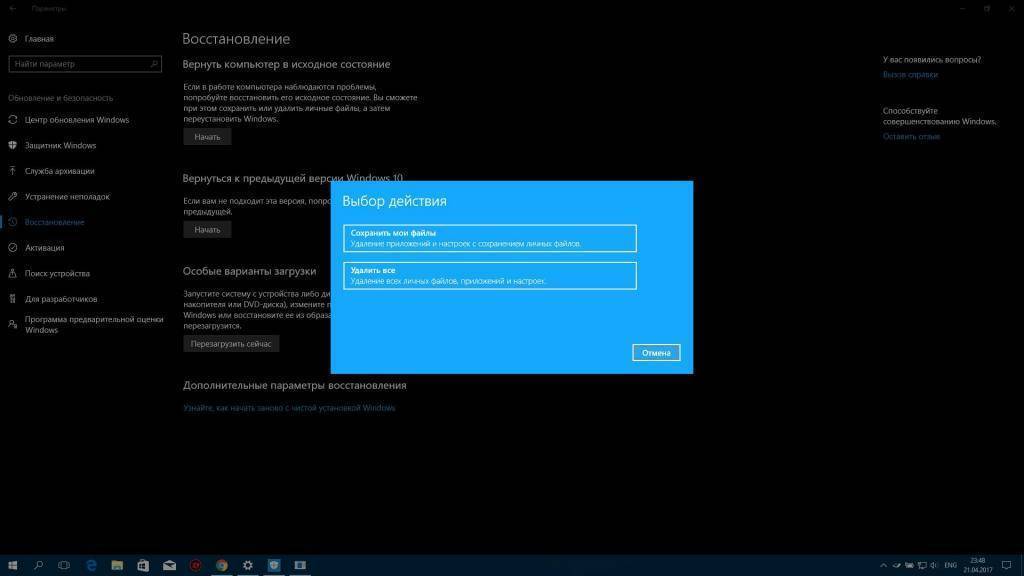Open the Mail app from the taskbar
Image resolution: width=1024 pixels, height=576 pixels.
point(169,565)
